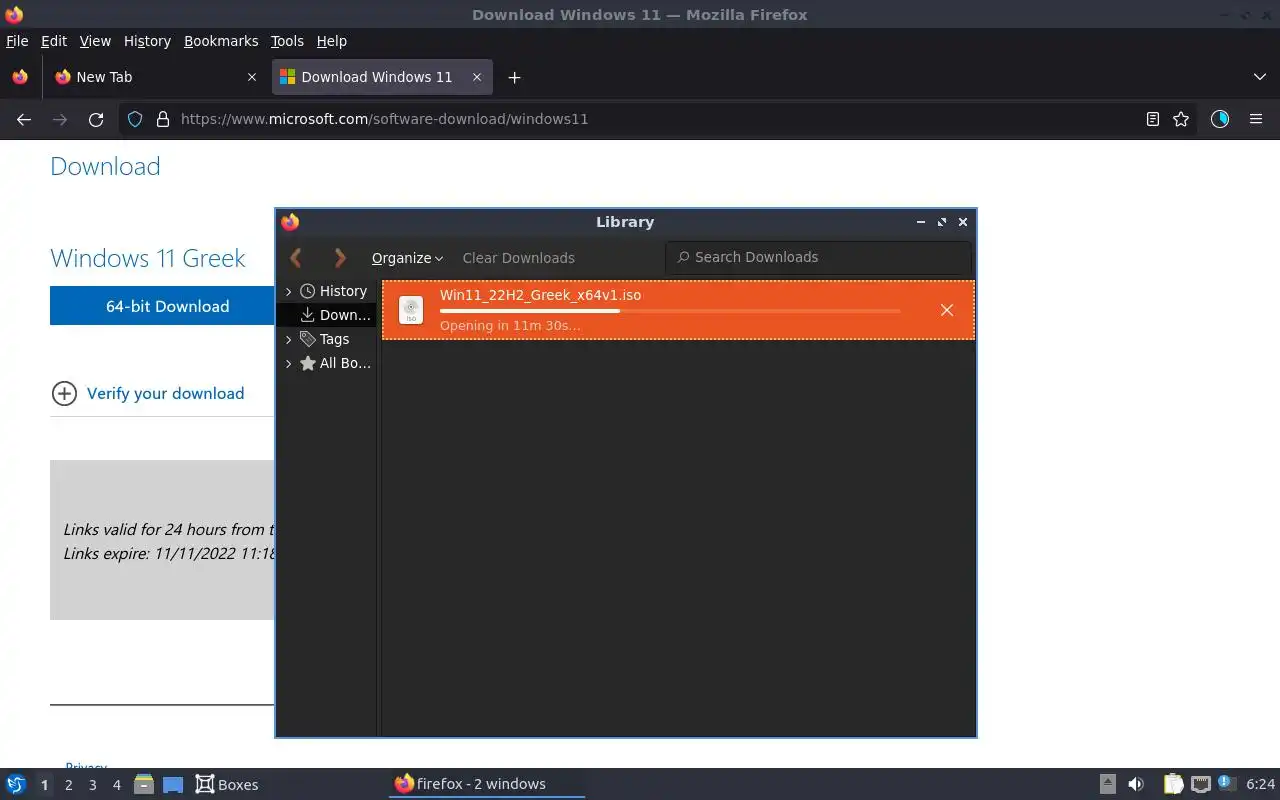Open a new tab with the plus button
The height and width of the screenshot is (800, 1280).
click(514, 77)
